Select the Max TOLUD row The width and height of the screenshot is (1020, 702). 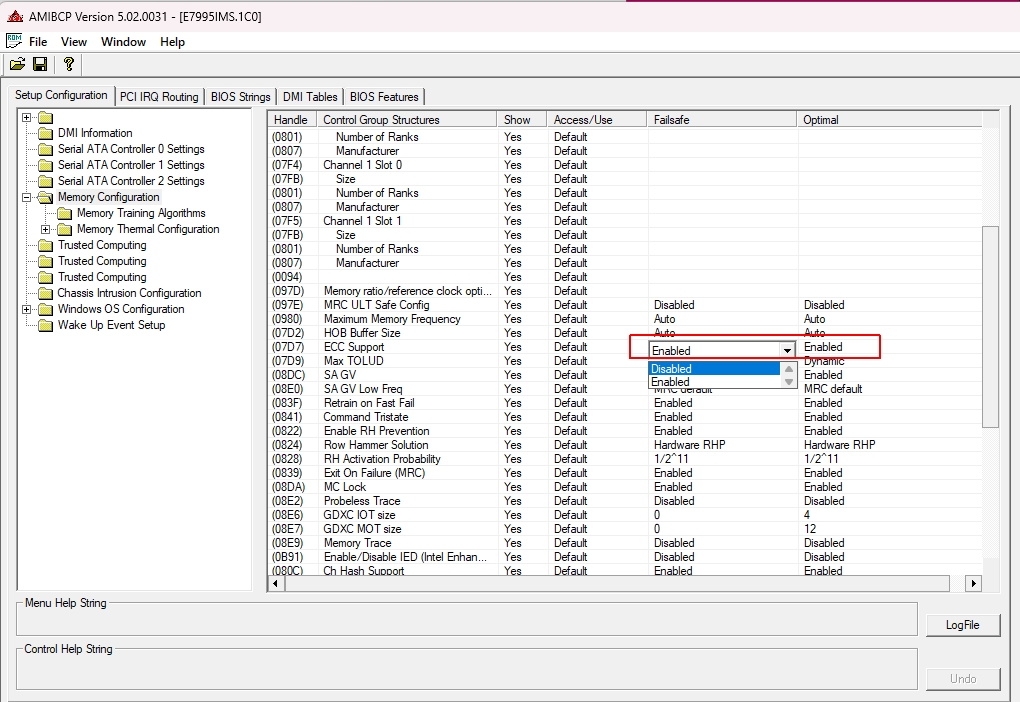point(624,361)
